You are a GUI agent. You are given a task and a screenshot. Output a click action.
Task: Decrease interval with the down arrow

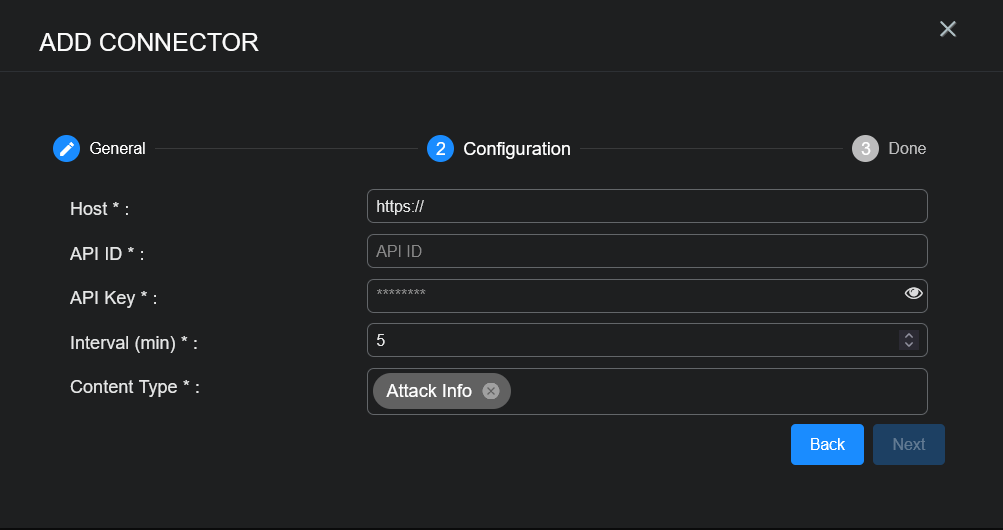click(909, 345)
